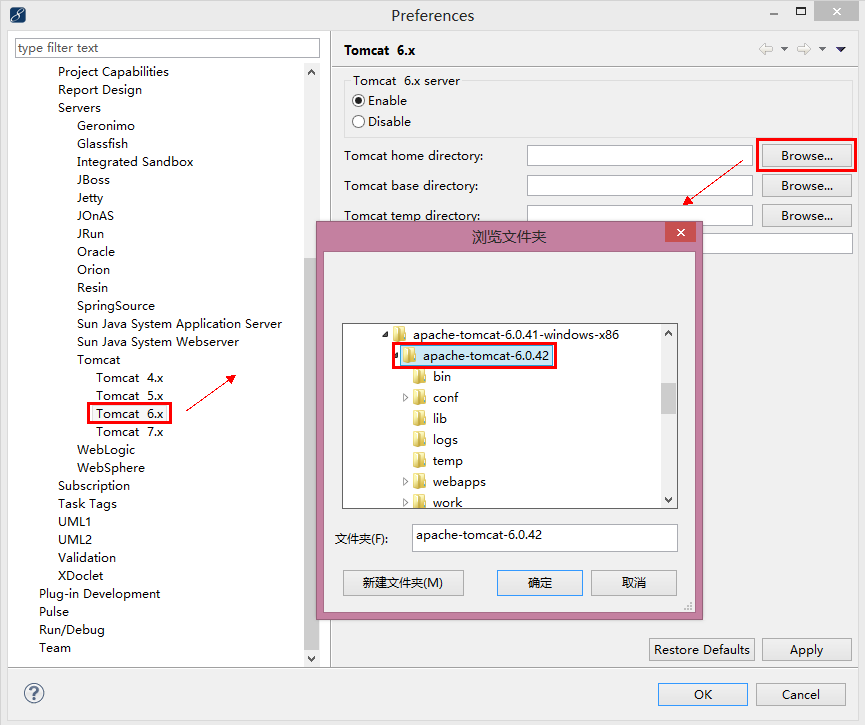Browse for Tomcat home directory
865x725 pixels.
[x=807, y=156]
